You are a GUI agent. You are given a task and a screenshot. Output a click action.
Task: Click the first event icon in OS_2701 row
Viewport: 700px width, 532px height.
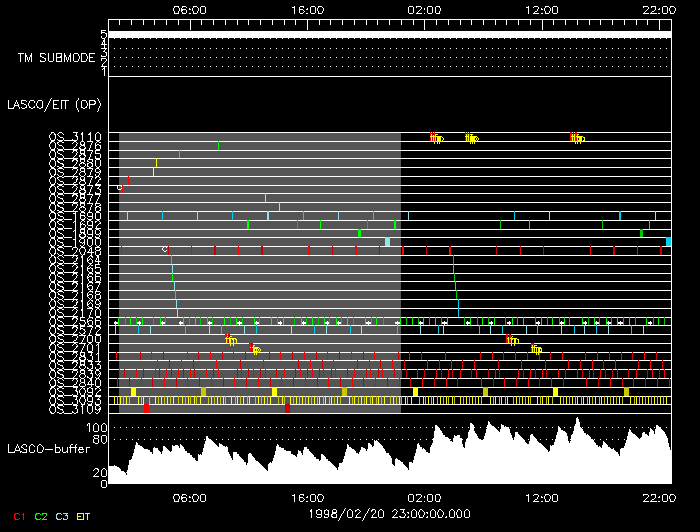(255, 349)
